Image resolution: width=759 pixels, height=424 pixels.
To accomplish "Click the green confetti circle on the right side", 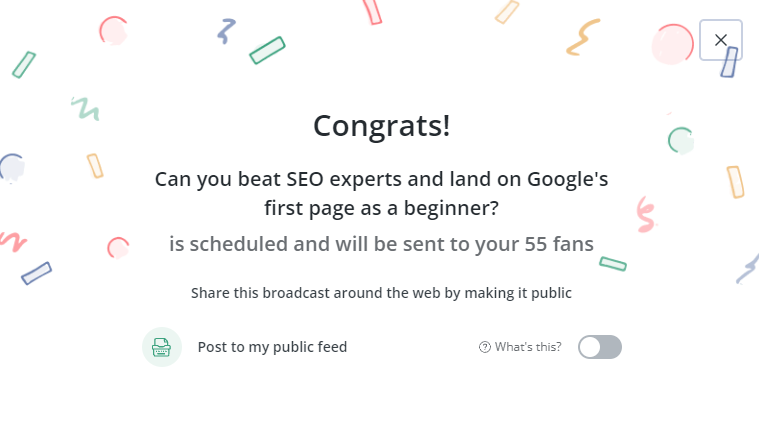I will (x=681, y=140).
